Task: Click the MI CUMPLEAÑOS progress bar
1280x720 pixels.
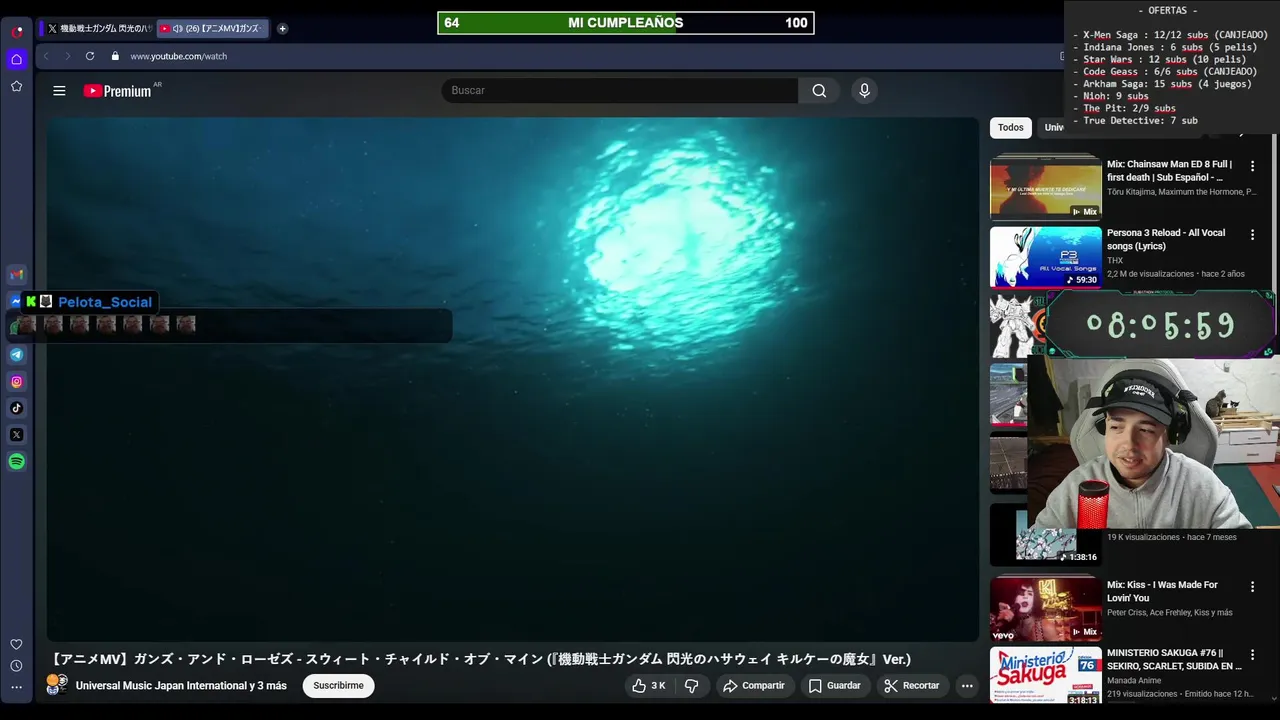Action: [x=626, y=23]
